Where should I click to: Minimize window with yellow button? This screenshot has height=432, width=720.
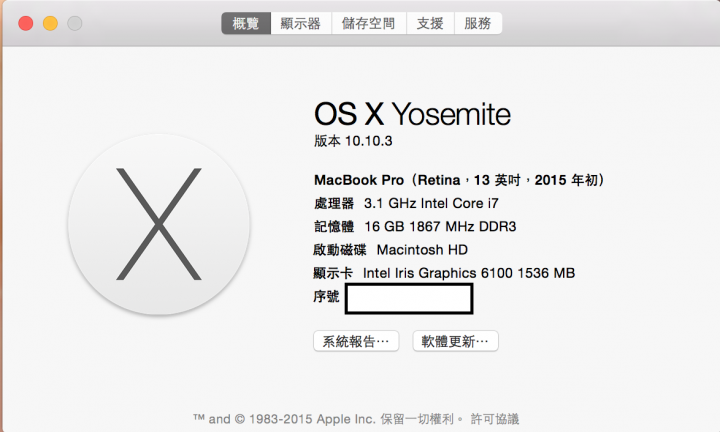[x=51, y=23]
